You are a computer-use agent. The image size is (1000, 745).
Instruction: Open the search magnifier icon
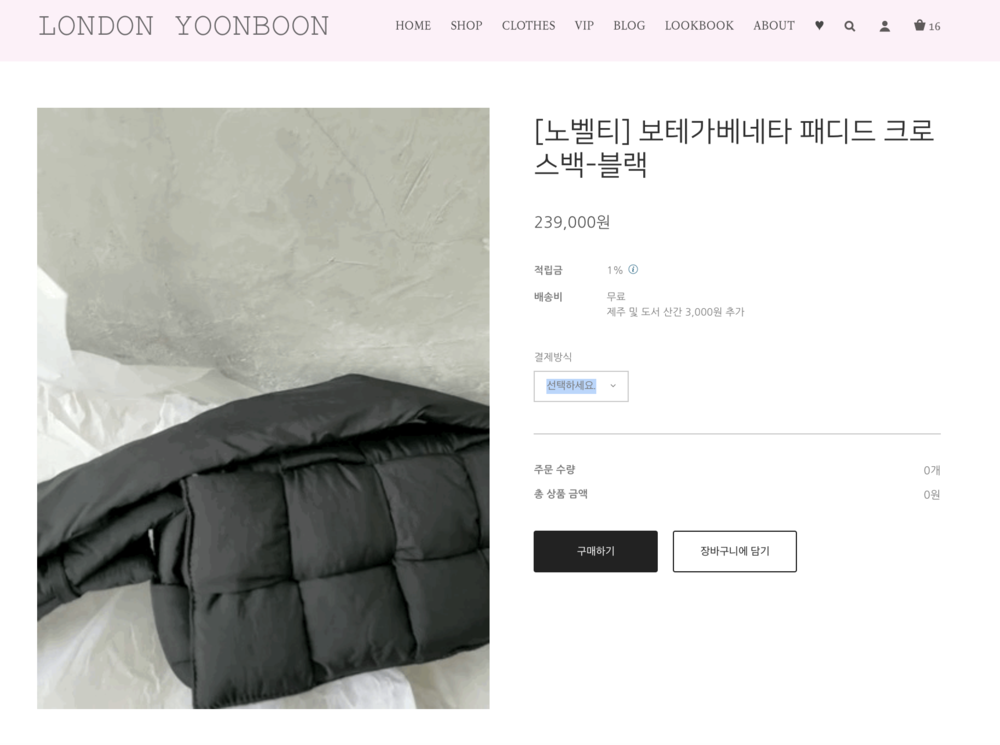coord(849,26)
